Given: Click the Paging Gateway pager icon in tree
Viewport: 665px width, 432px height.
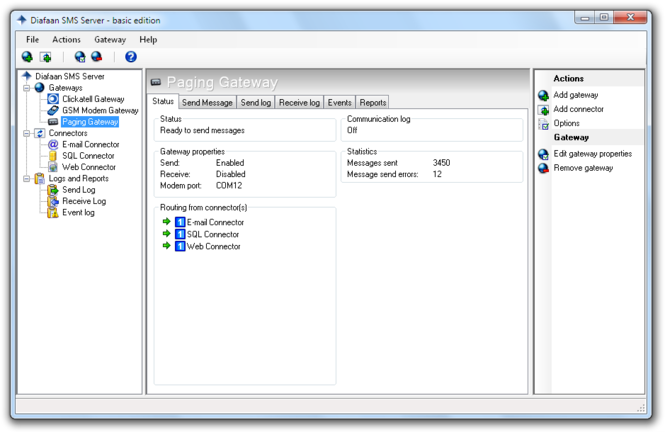Looking at the screenshot, I should (x=53, y=122).
